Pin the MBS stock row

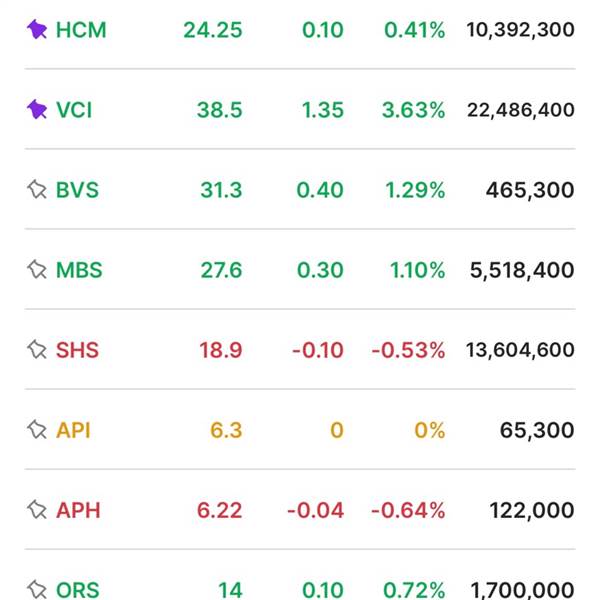37,270
